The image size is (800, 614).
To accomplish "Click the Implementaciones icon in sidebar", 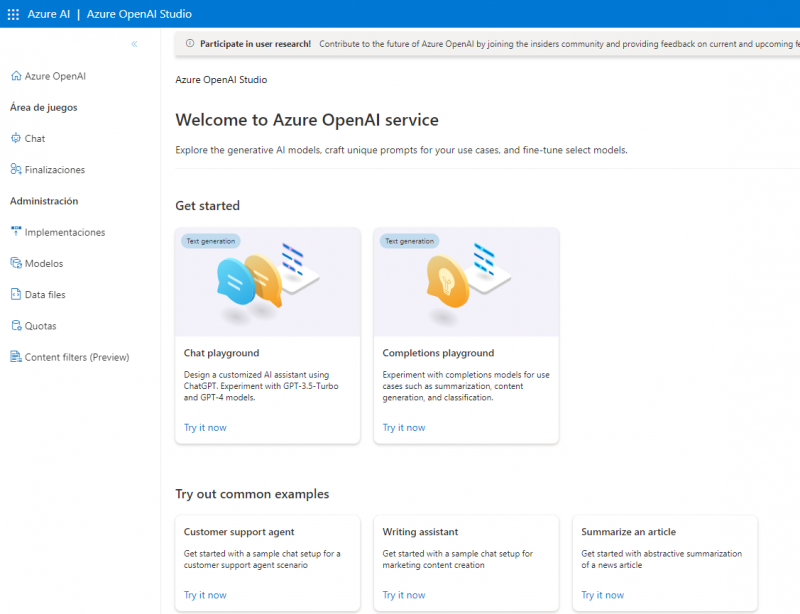I will click(x=16, y=232).
